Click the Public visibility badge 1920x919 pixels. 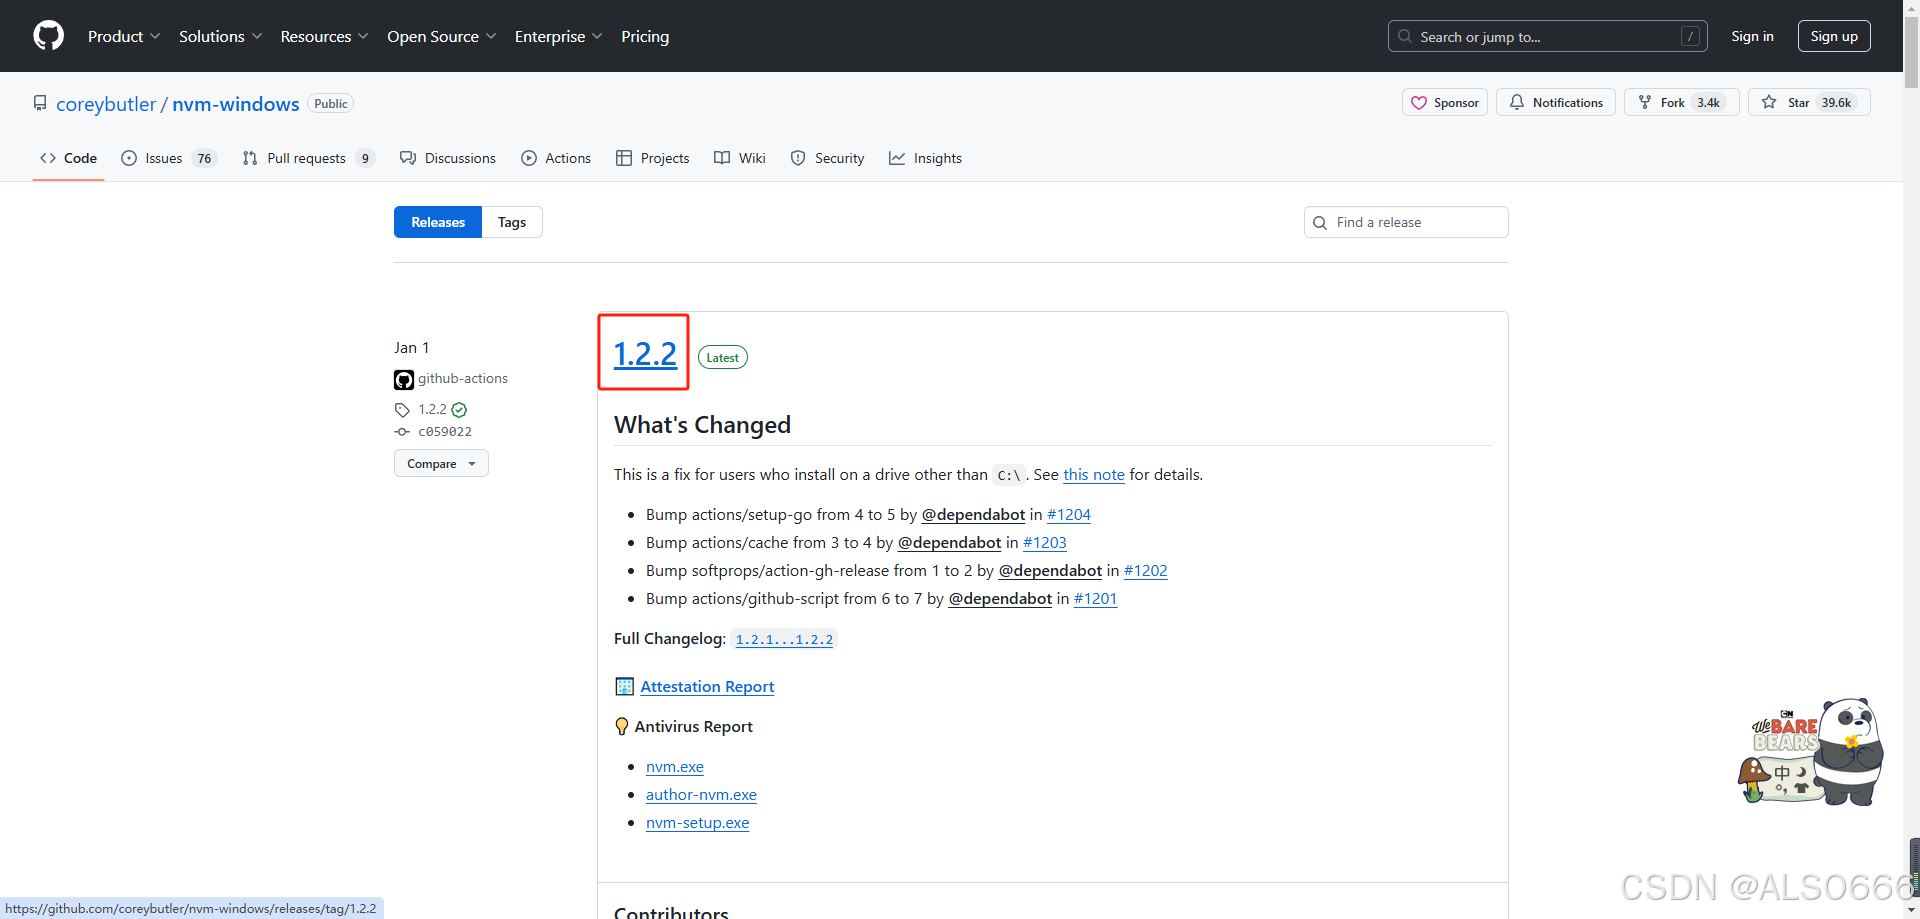click(331, 104)
